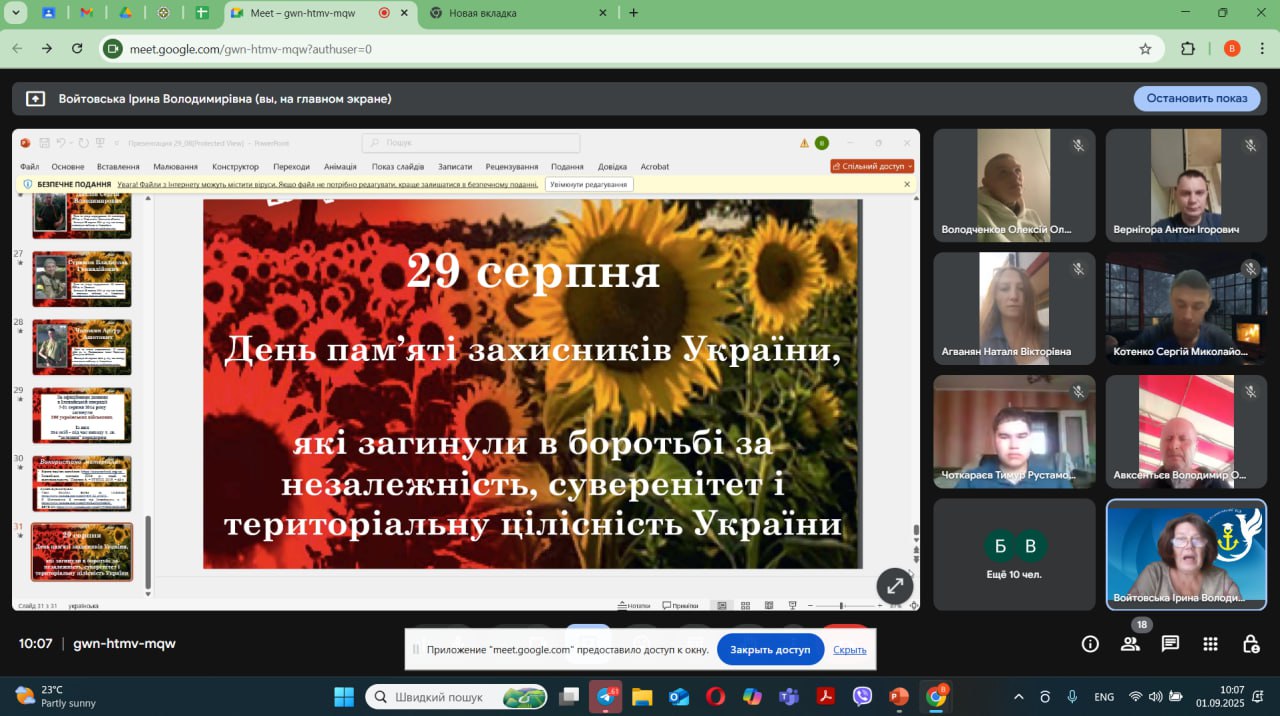Switch to reading view in PowerPoint
This screenshot has height=716, width=1280.
pyautogui.click(x=768, y=605)
